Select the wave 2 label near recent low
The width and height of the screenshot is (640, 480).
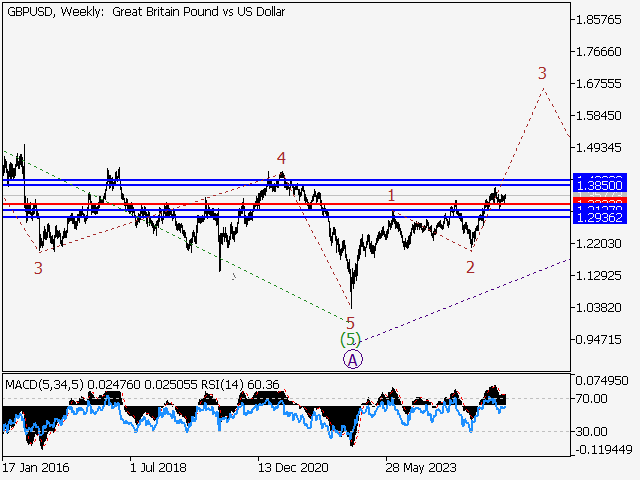point(470,266)
